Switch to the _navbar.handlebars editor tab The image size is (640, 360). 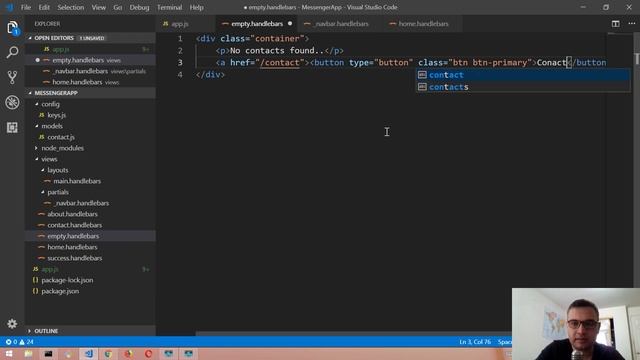click(x=341, y=24)
